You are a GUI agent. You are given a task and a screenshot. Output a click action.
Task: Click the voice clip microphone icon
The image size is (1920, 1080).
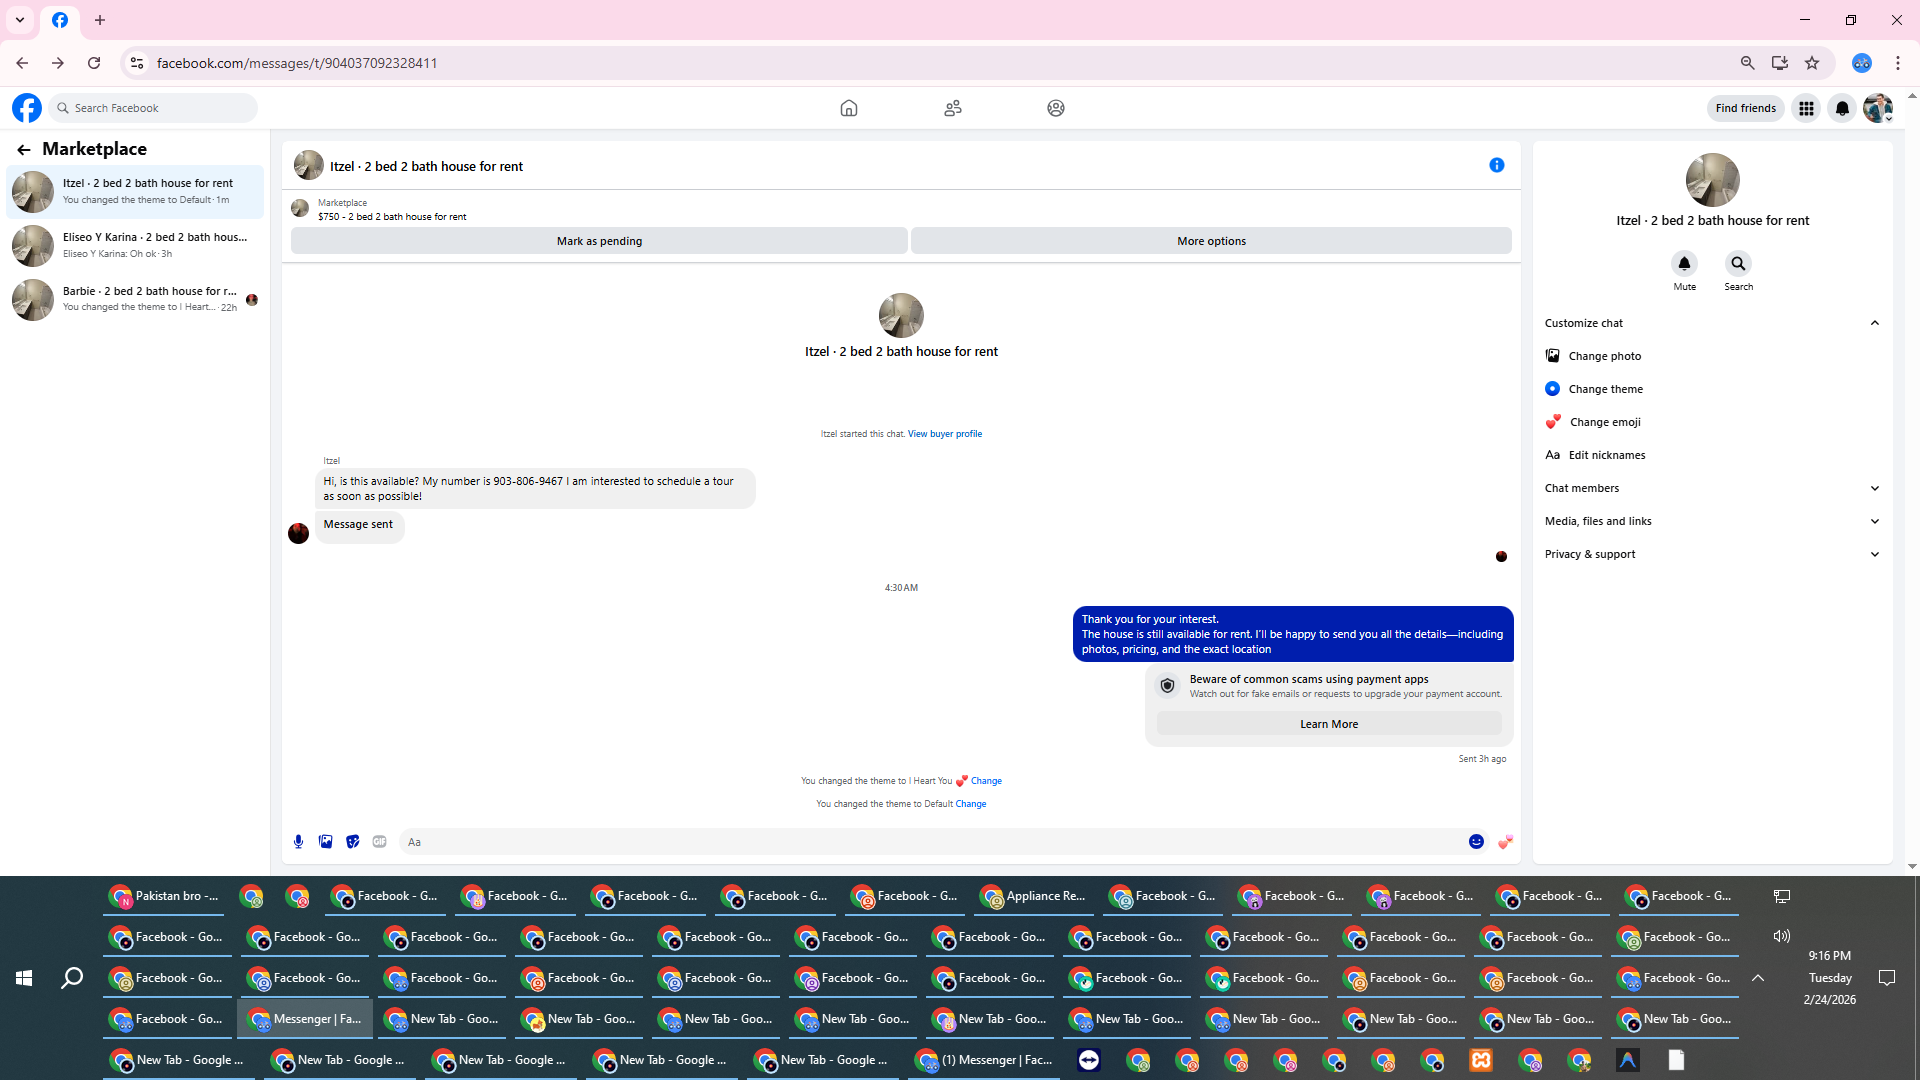(298, 842)
